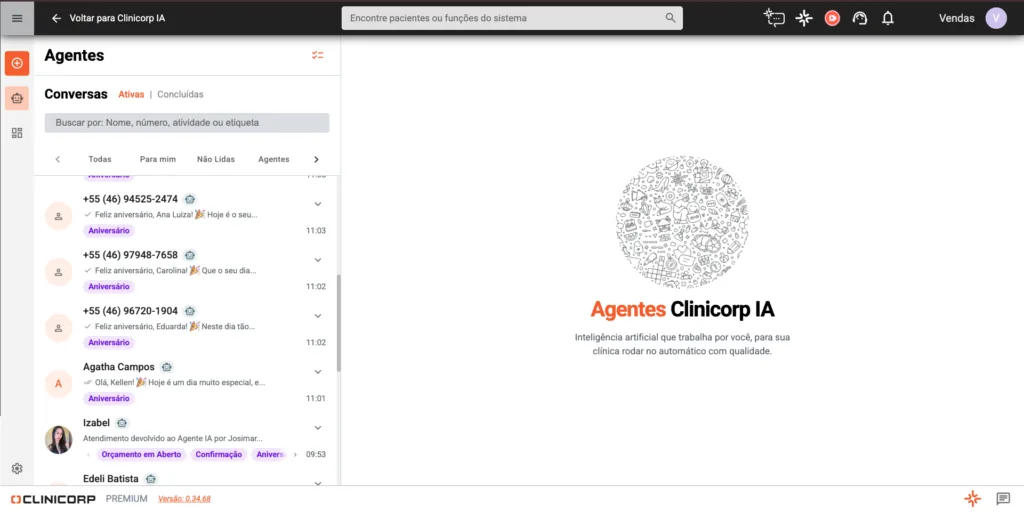
Task: Open Agatha Campos conversation
Action: tap(185, 383)
